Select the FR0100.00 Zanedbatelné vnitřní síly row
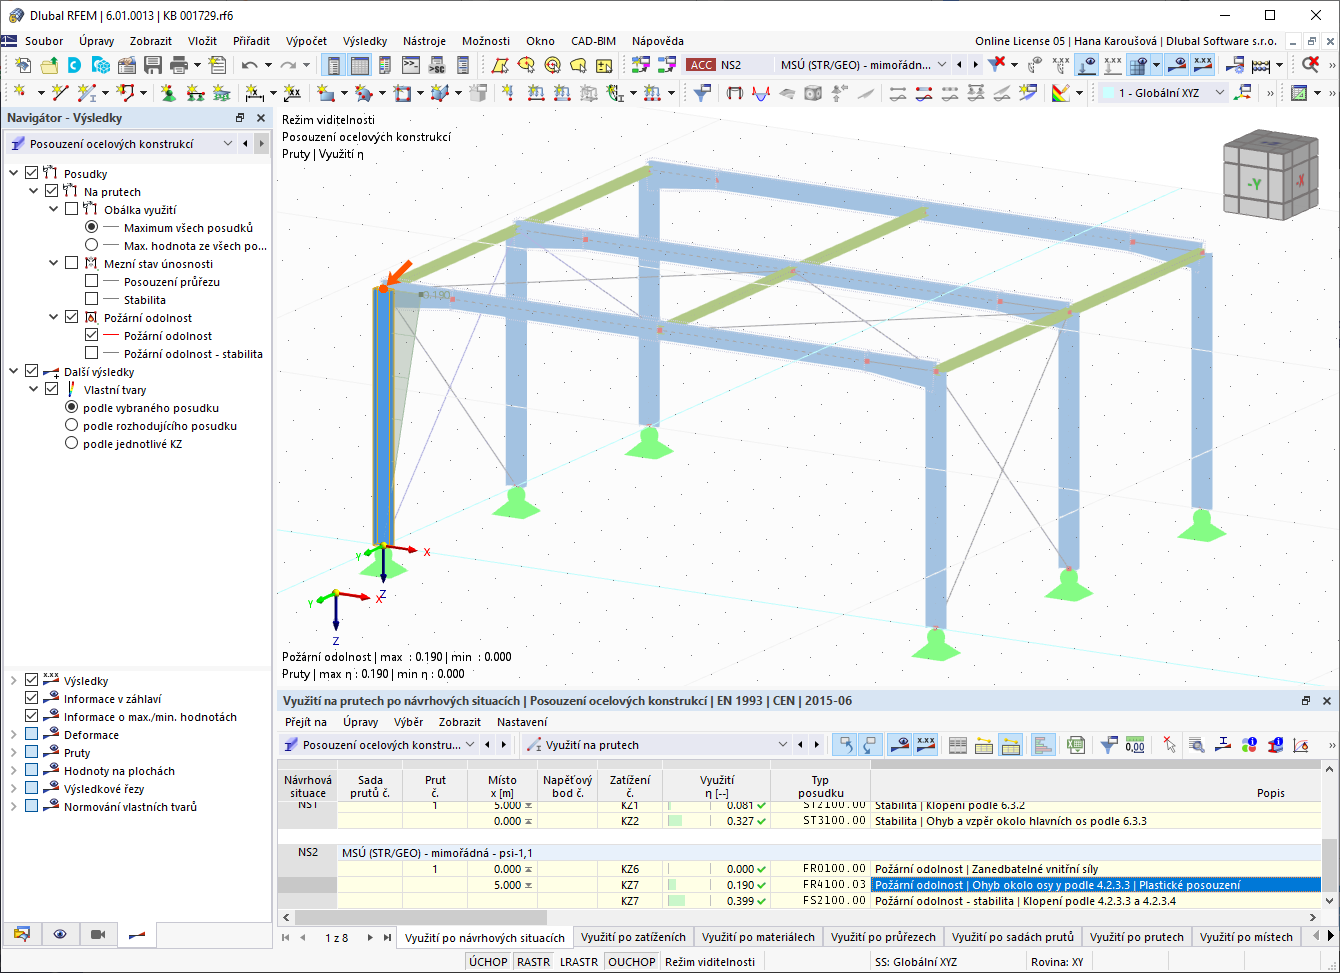 click(x=799, y=869)
